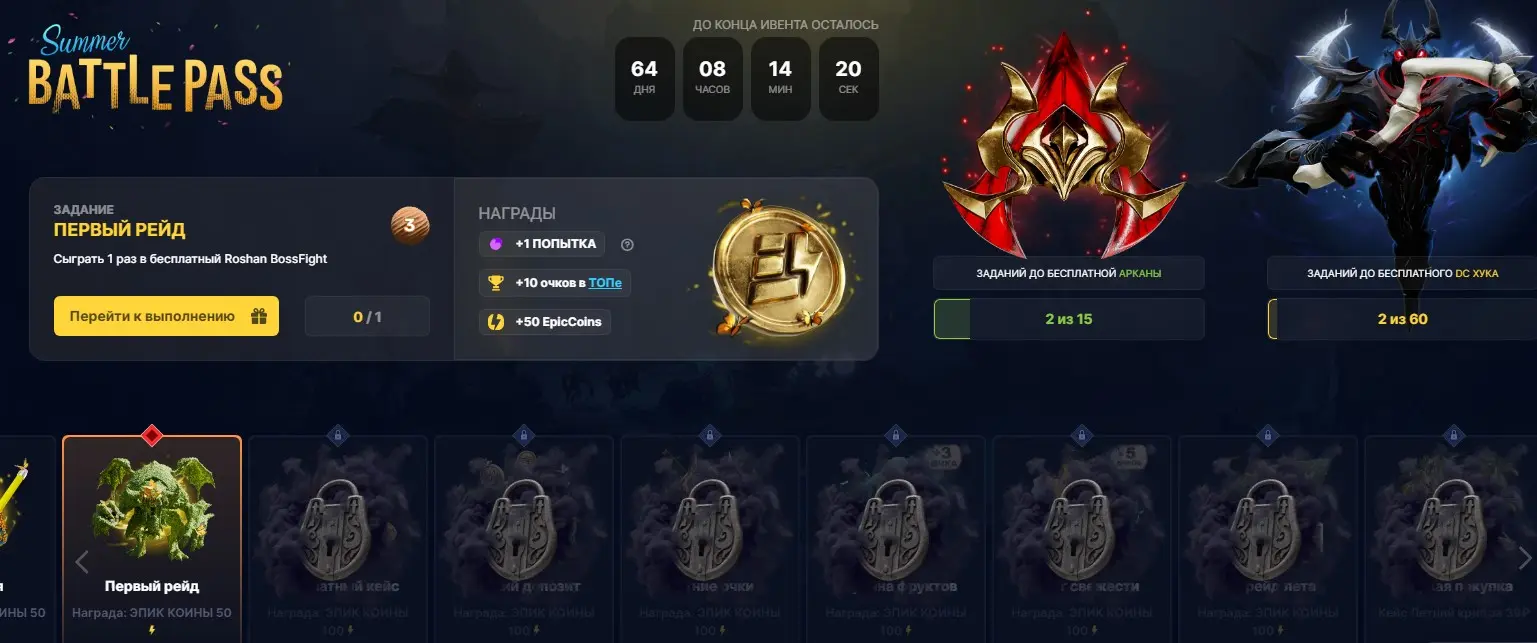Click the purple attempt orb icon
This screenshot has height=643, width=1537.
coord(495,244)
